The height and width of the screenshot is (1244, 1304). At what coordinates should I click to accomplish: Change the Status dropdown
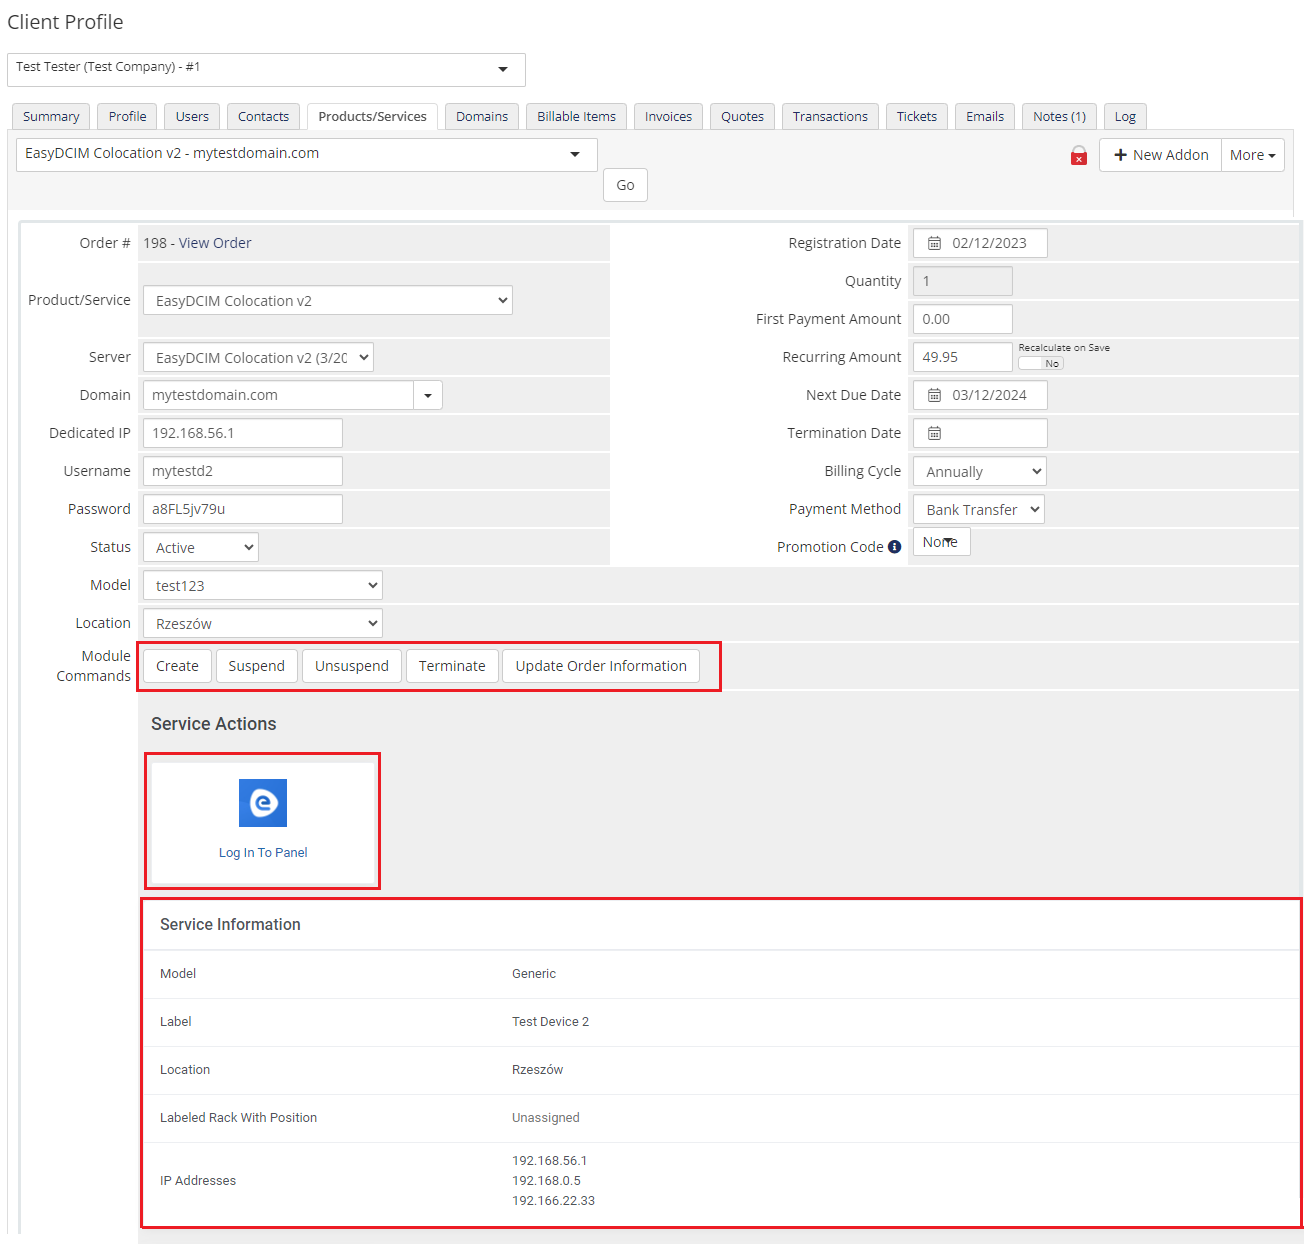click(201, 547)
